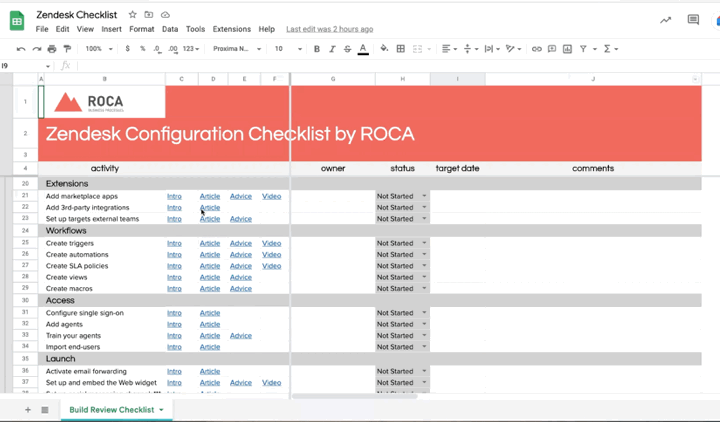The image size is (720, 422).
Task: Click the Add sheet plus button
Action: click(28, 410)
